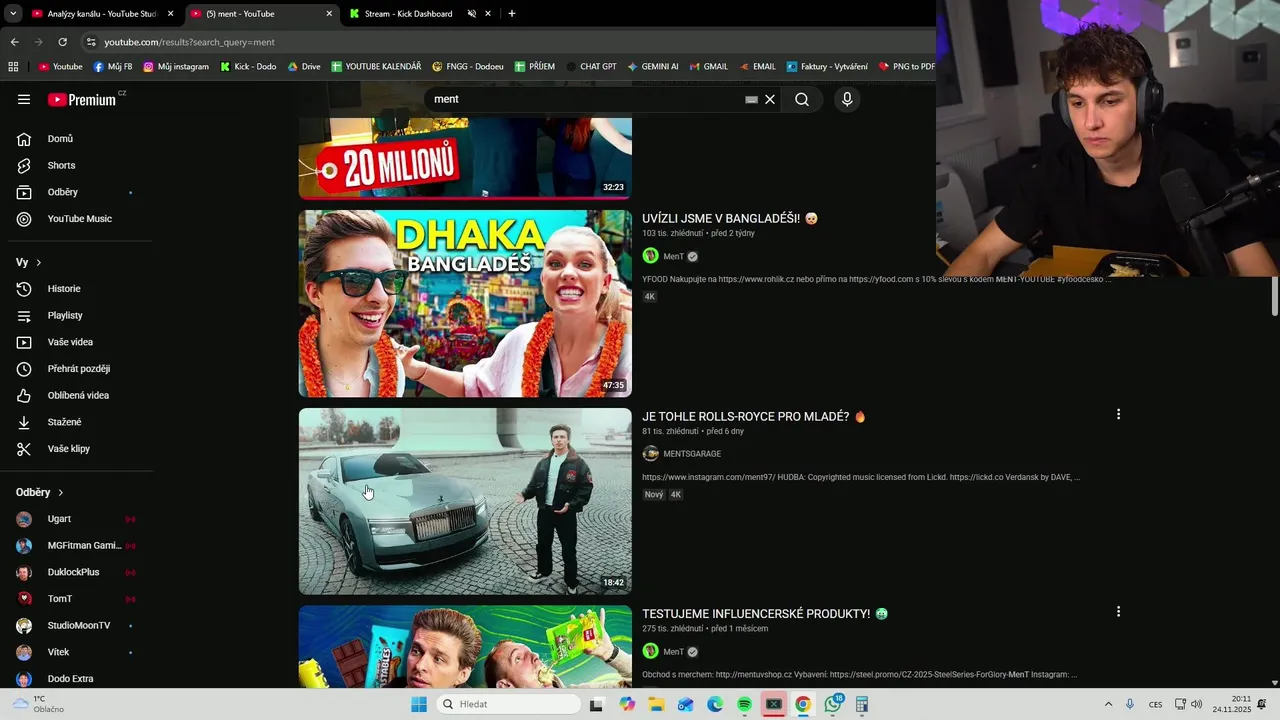Open WhatsApp from the taskbar
1280x720 pixels.
click(833, 704)
